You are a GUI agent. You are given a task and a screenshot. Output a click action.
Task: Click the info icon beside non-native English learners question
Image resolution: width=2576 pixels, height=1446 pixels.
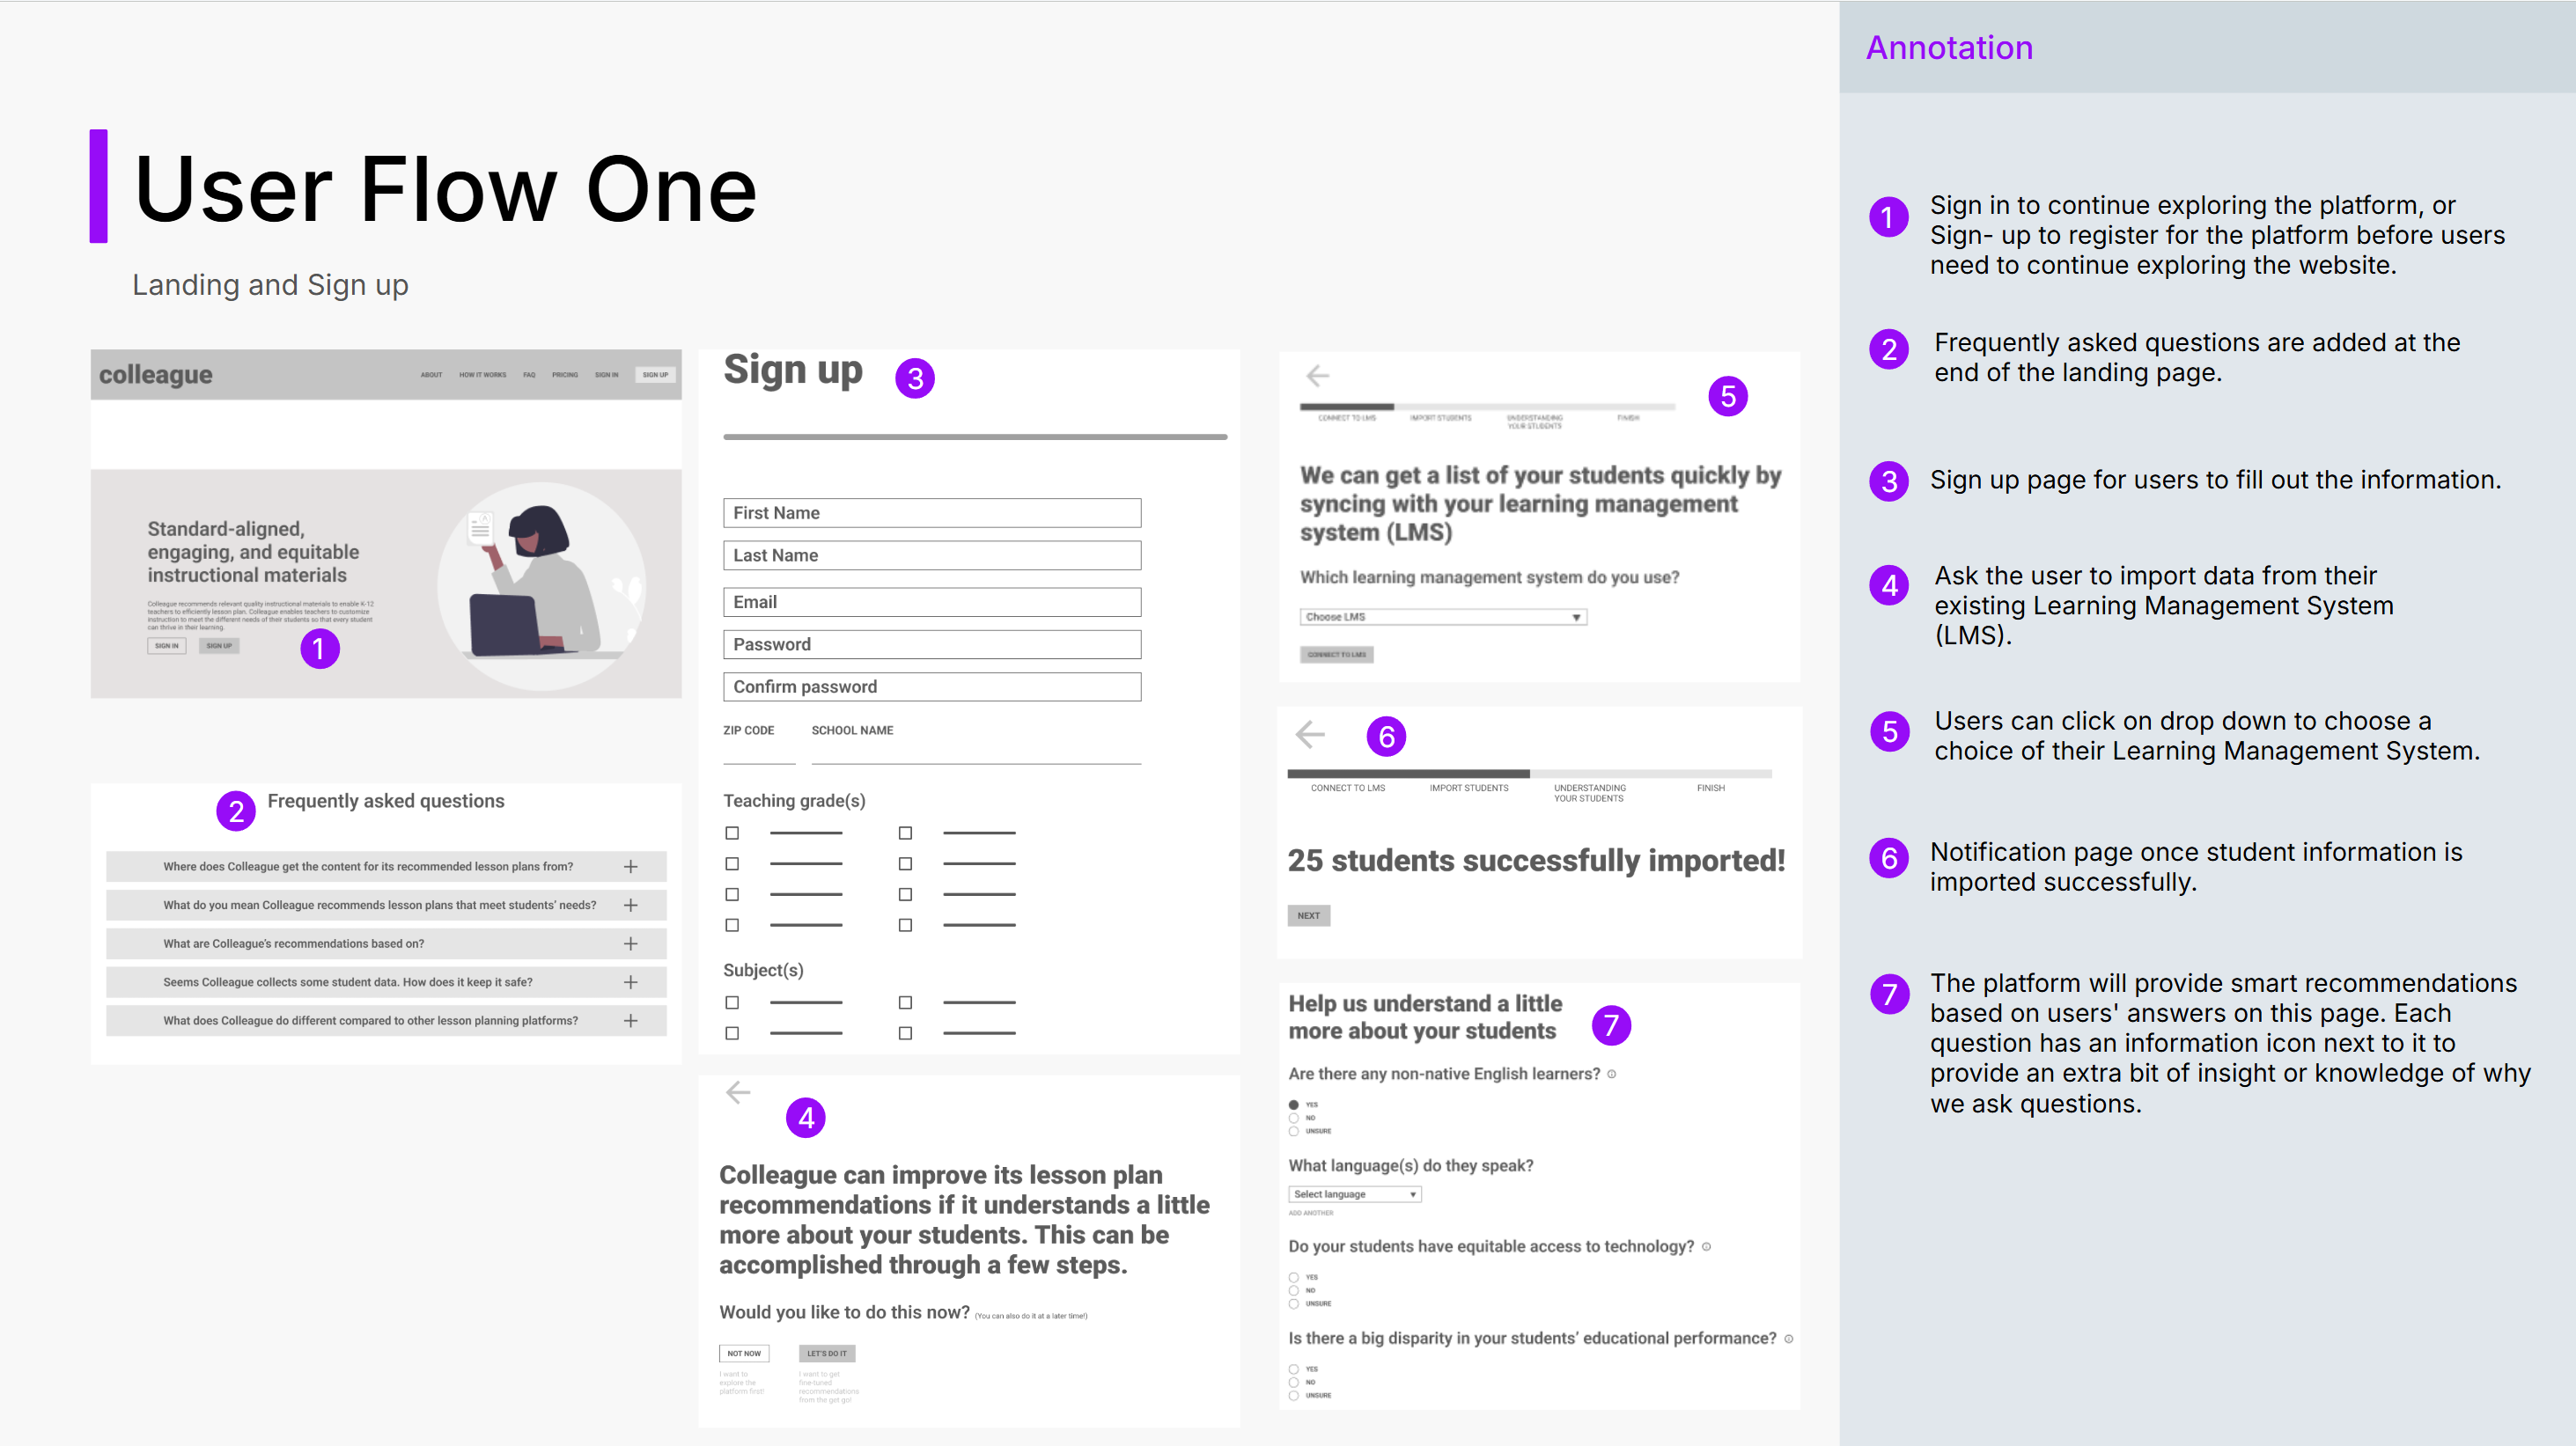pos(1611,1074)
